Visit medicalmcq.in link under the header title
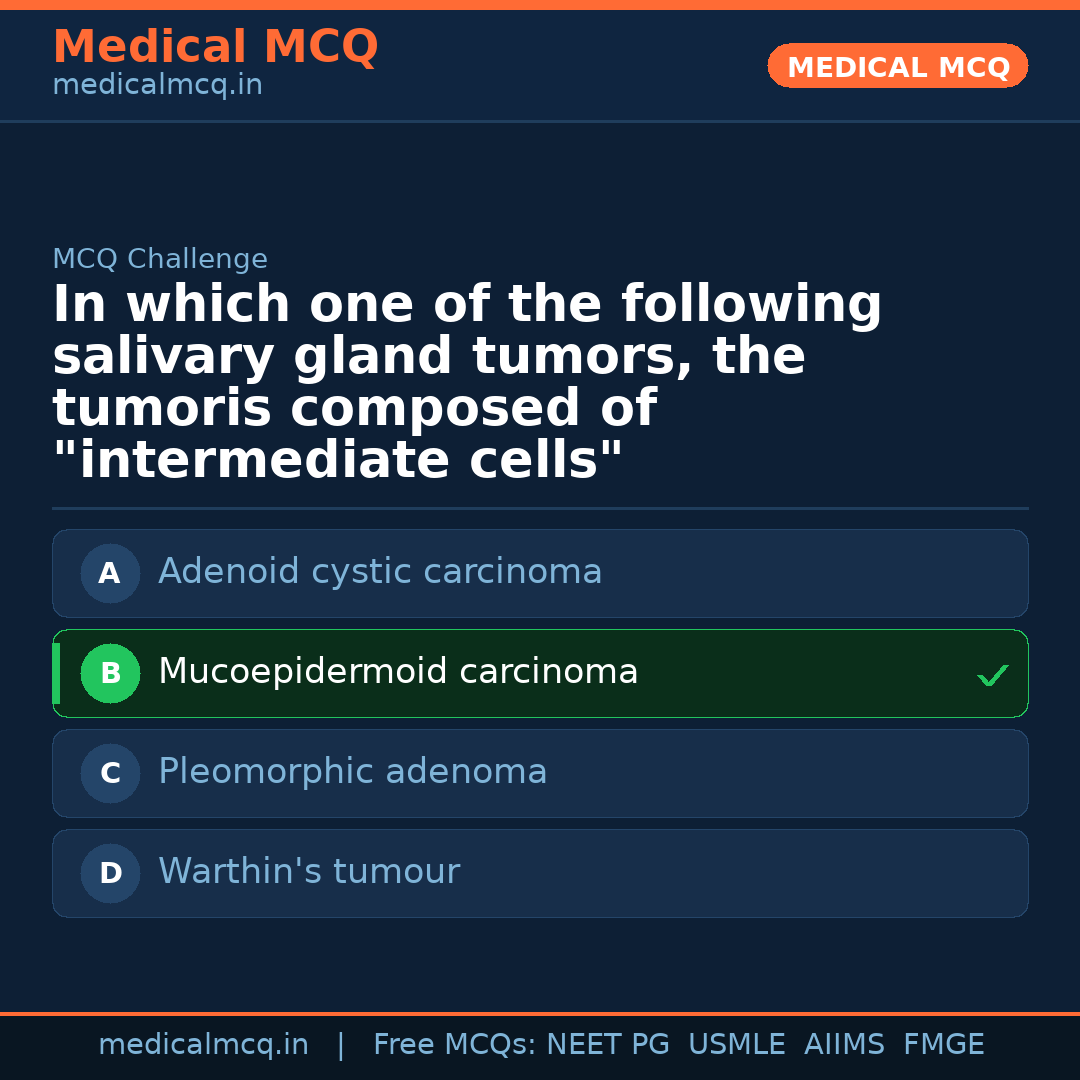 coord(157,86)
